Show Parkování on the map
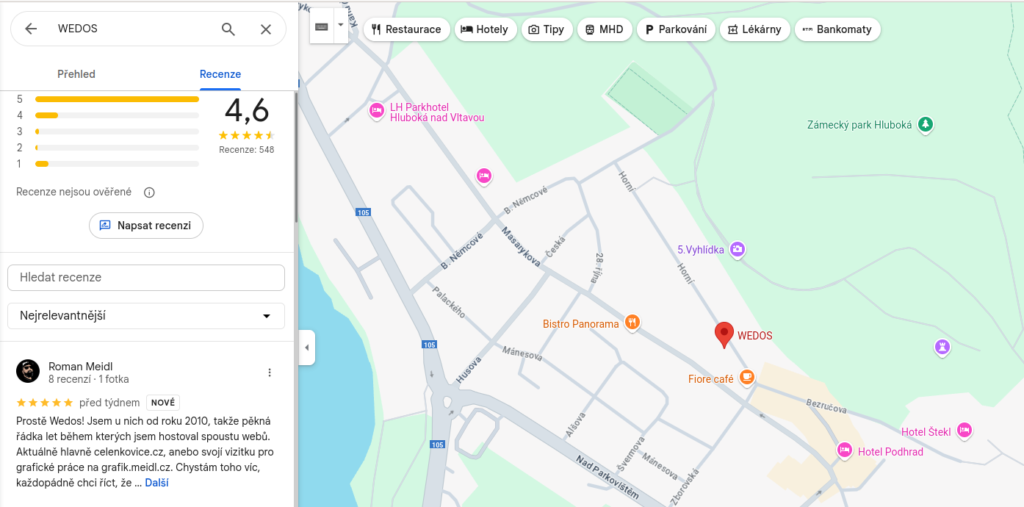1024x507 pixels. click(x=675, y=29)
